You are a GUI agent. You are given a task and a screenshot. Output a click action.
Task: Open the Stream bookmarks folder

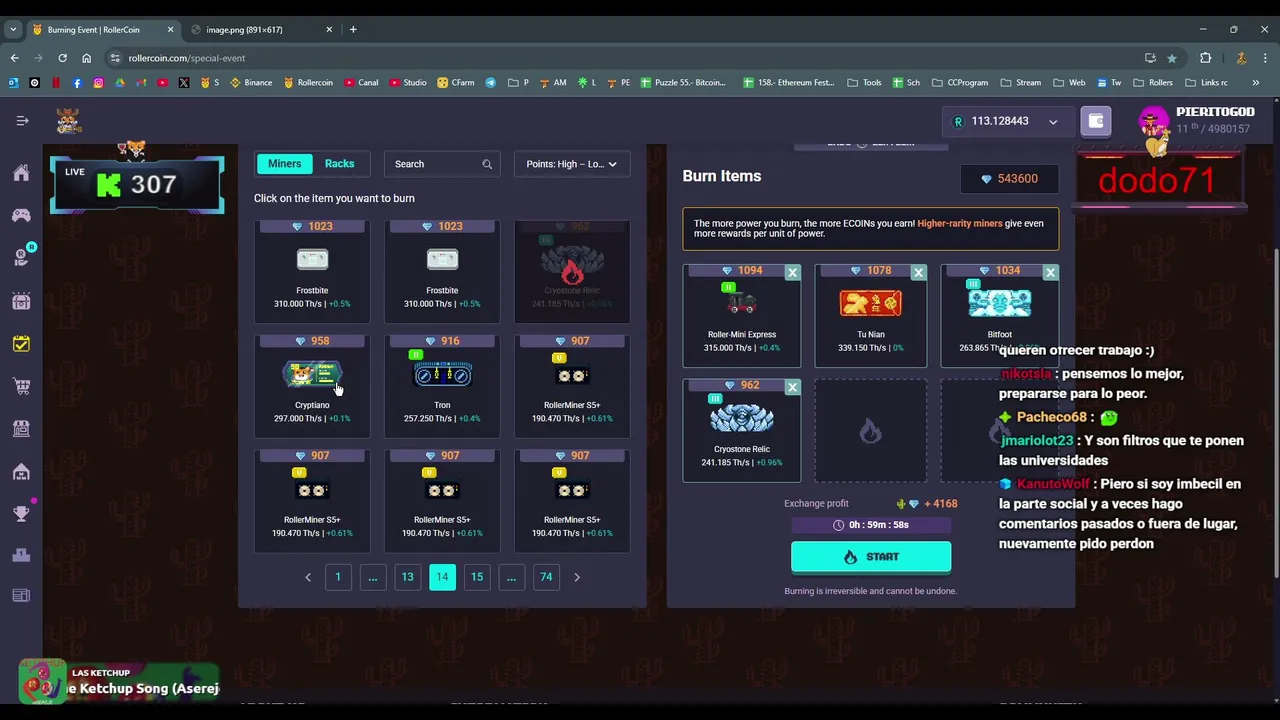click(1020, 83)
